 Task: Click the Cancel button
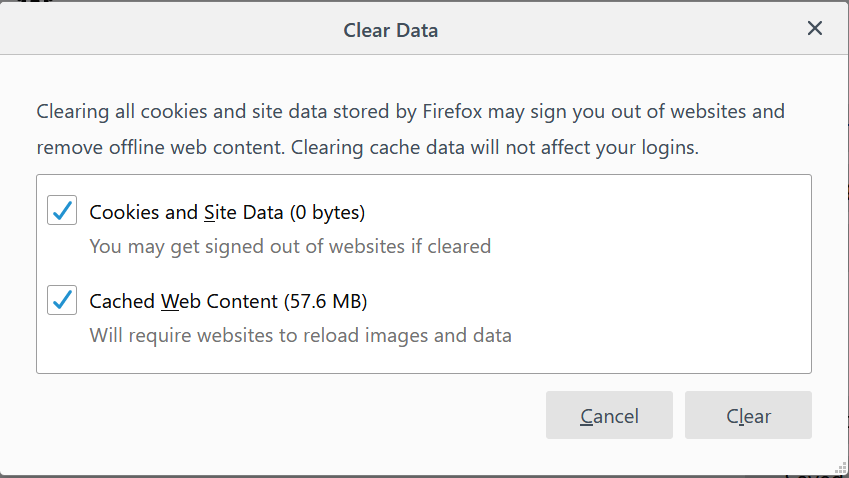pos(609,415)
